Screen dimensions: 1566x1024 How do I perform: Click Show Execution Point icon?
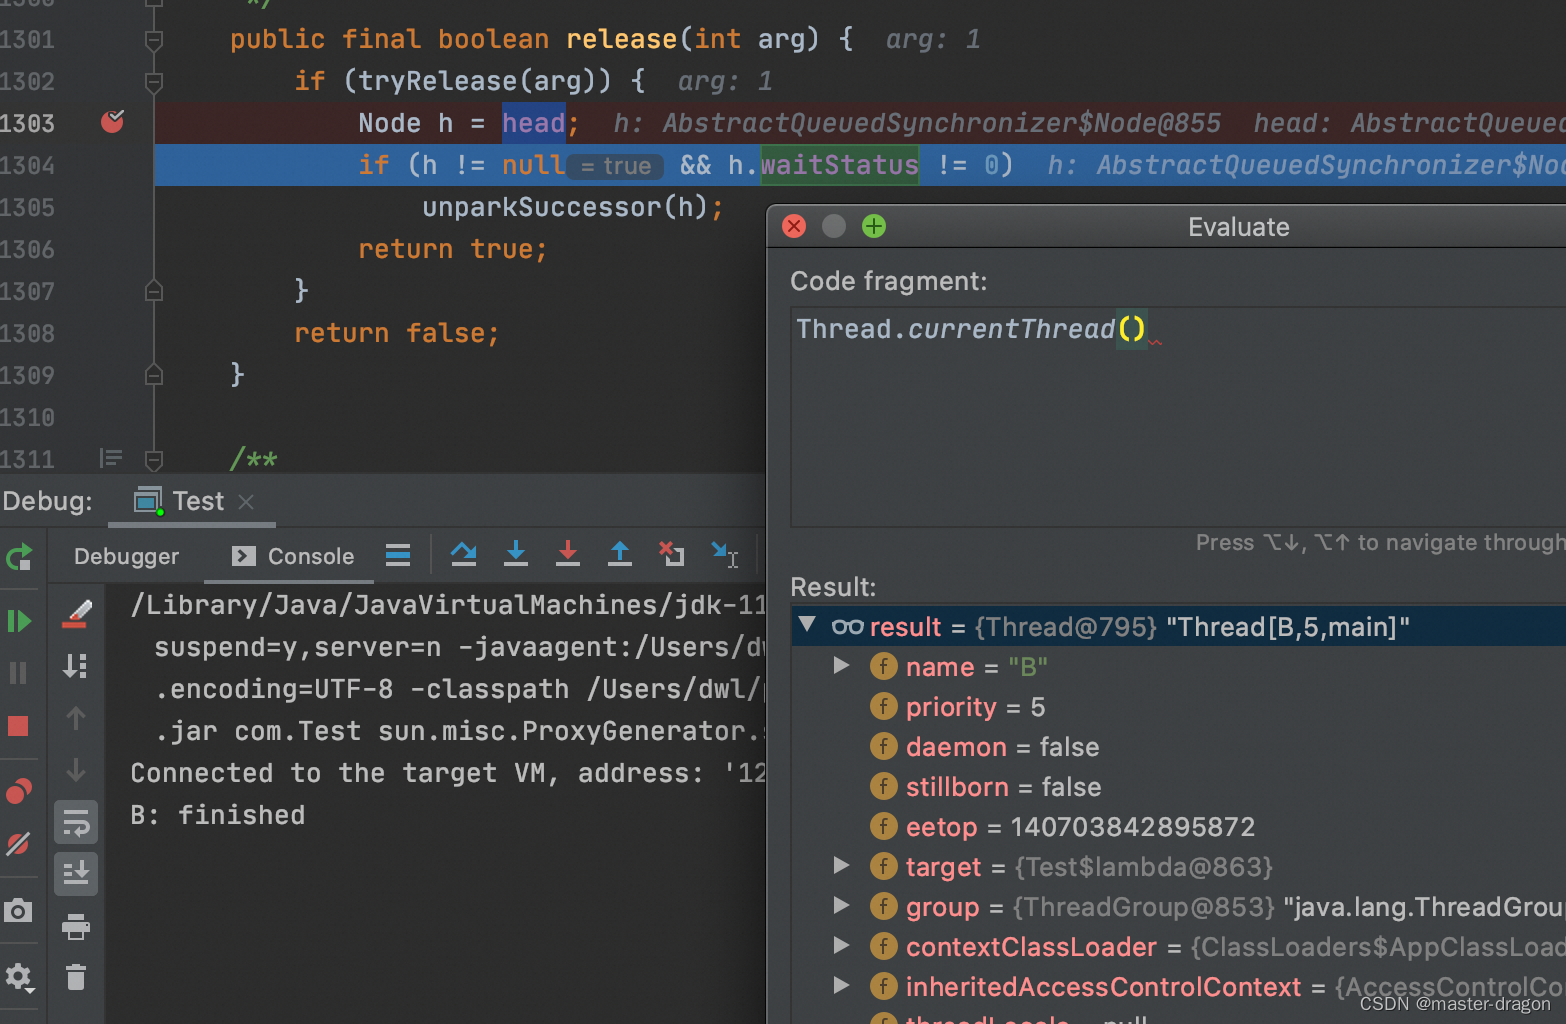pyautogui.click(x=398, y=555)
